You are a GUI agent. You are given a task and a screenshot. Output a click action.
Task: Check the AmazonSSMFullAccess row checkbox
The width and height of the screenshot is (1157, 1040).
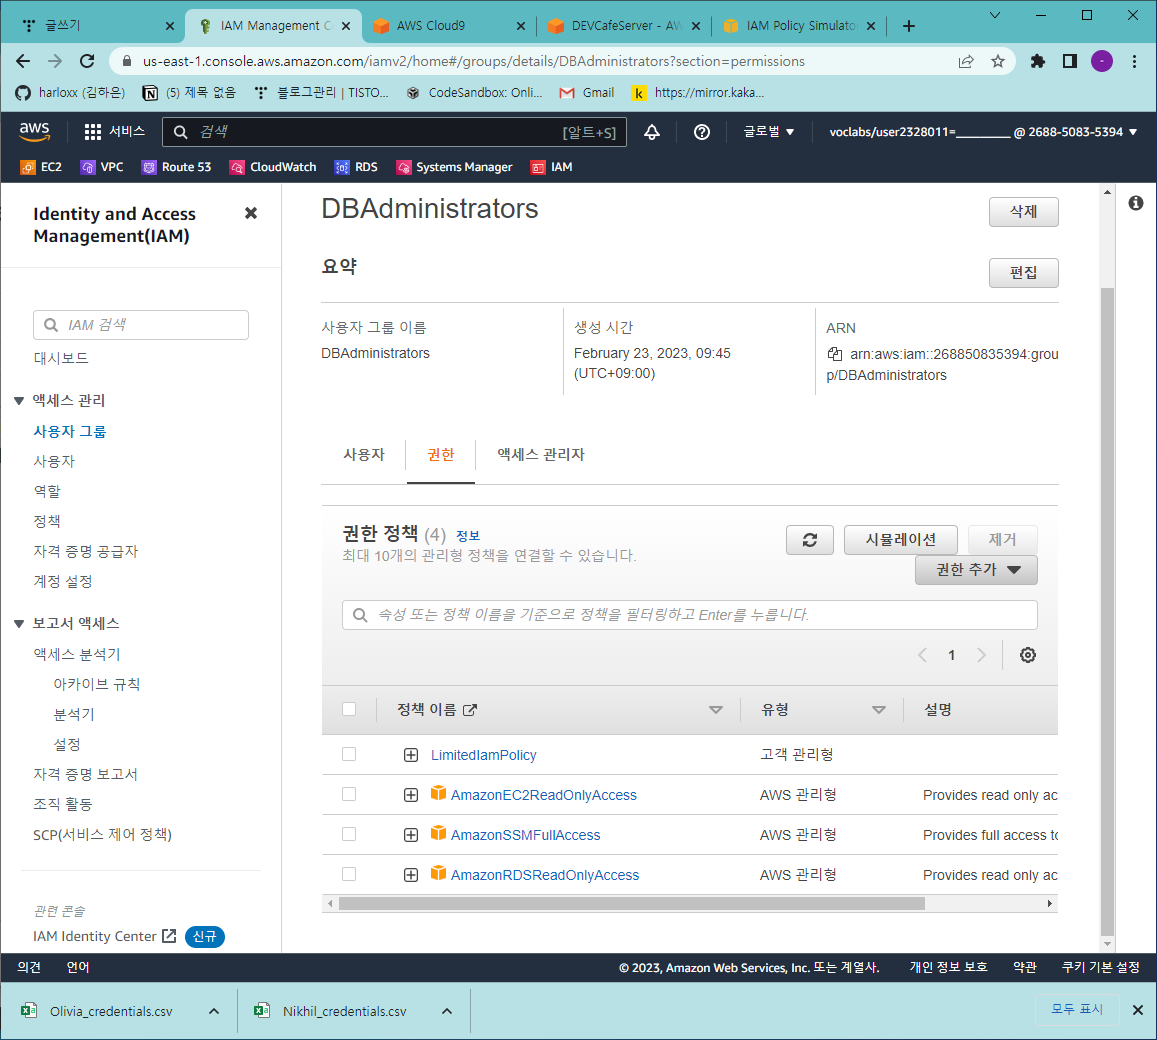coord(349,834)
